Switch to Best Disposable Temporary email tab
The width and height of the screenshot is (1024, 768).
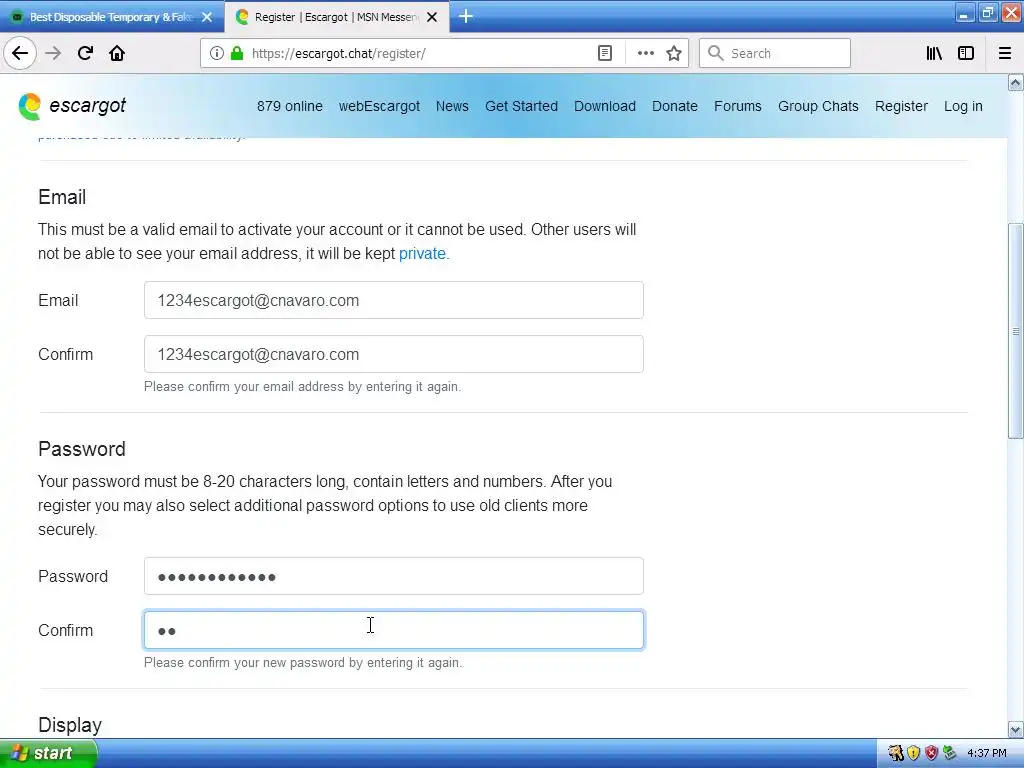click(111, 17)
